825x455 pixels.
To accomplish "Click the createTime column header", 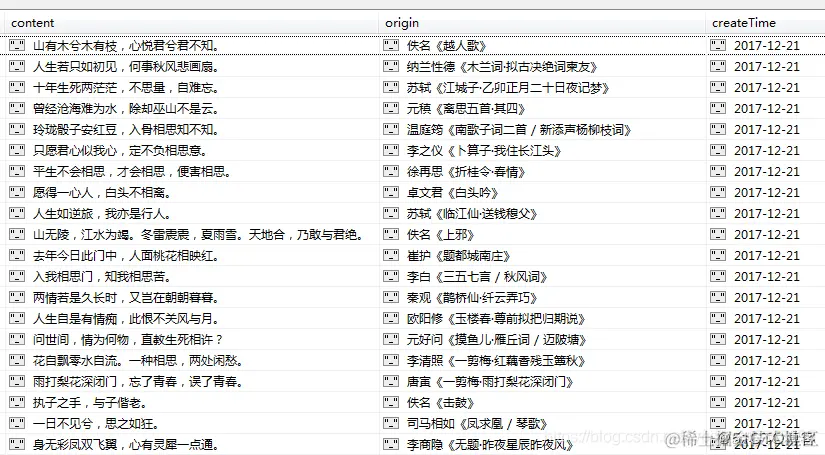I will (766, 23).
